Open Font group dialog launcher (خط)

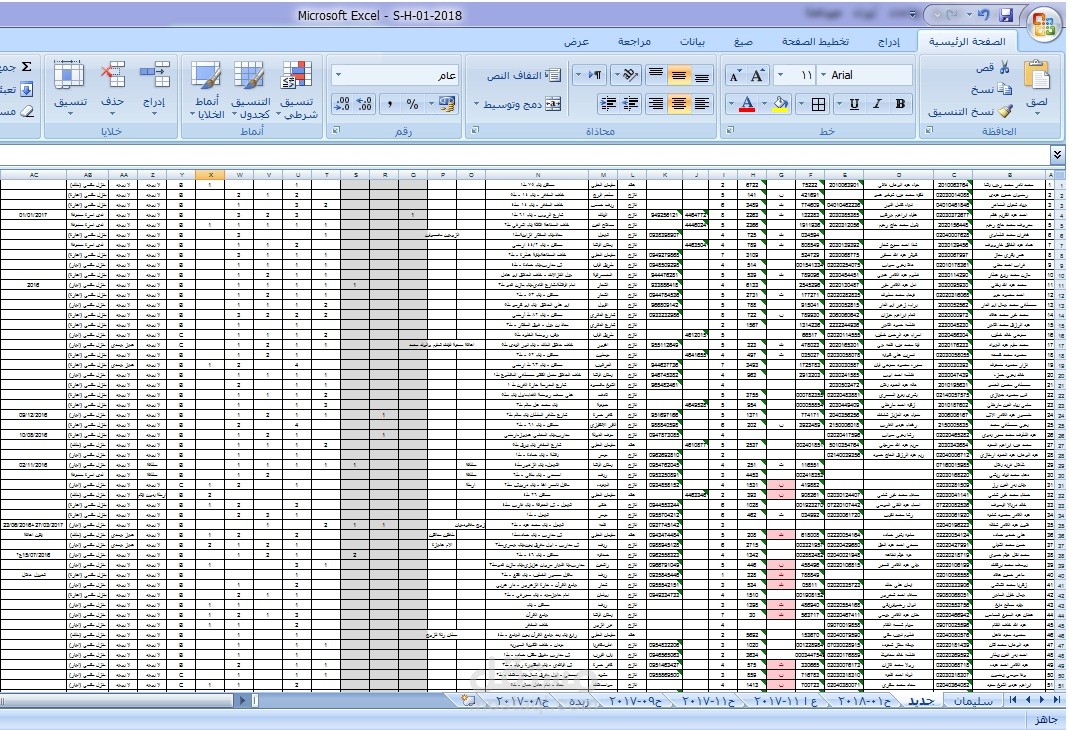pyautogui.click(x=729, y=130)
